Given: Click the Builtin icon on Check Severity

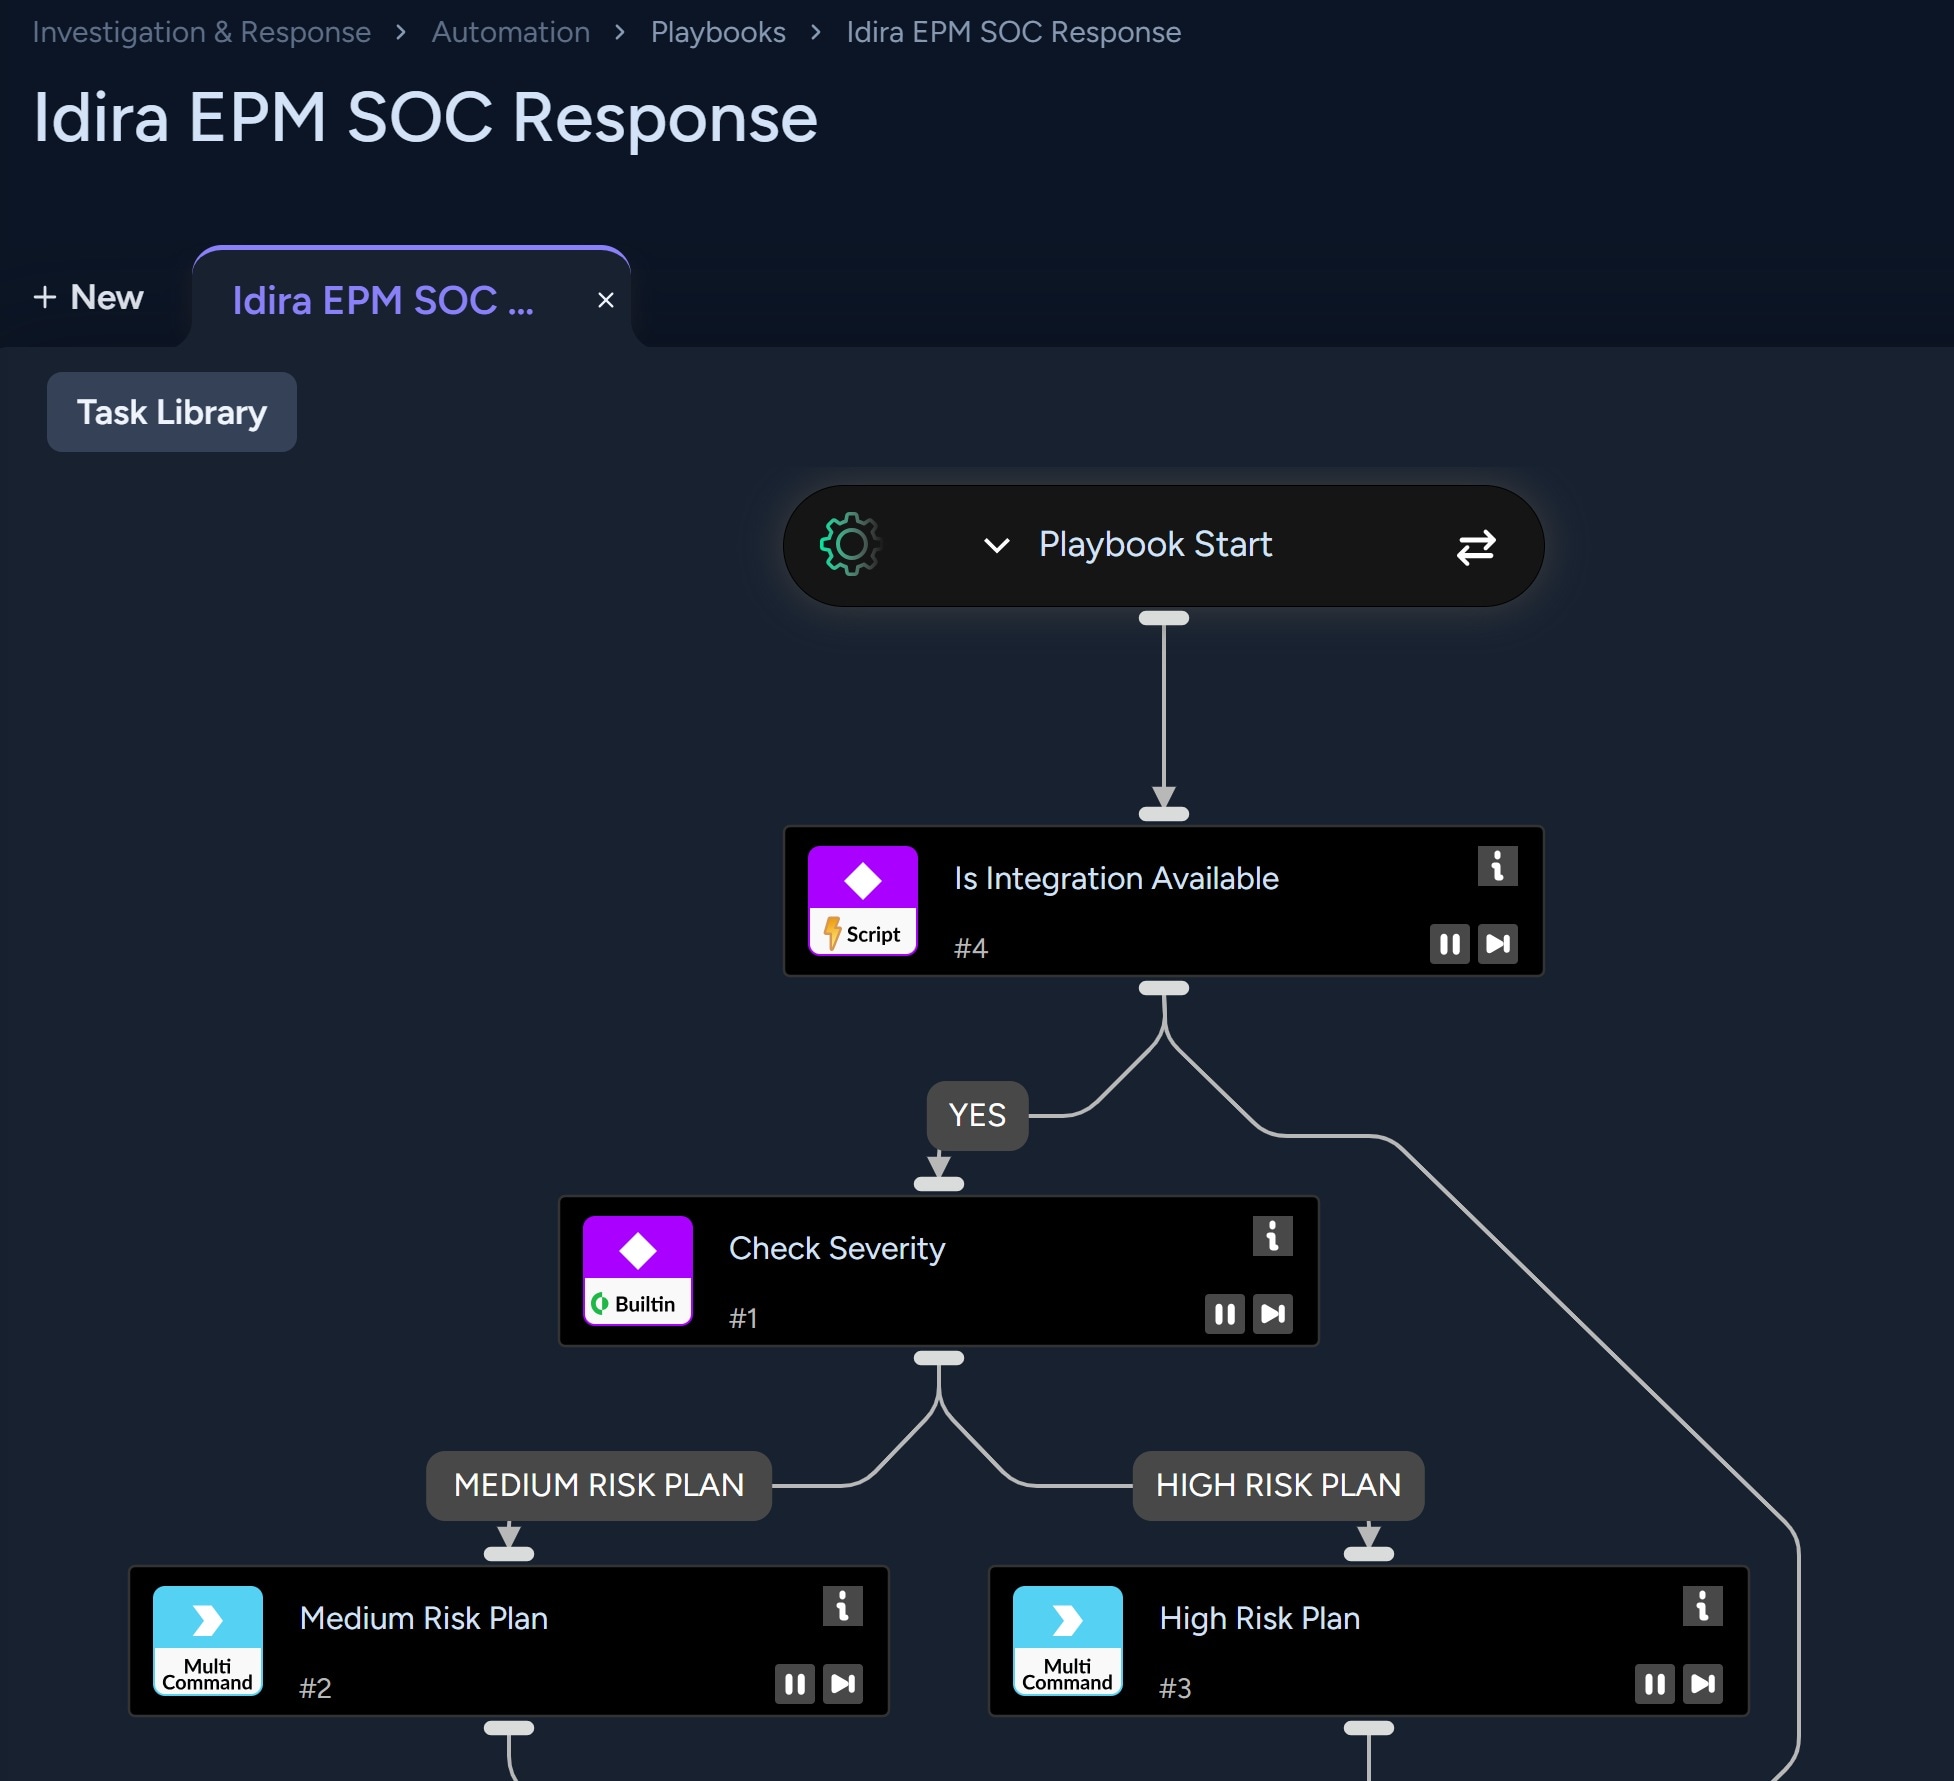Looking at the screenshot, I should [x=638, y=1271].
